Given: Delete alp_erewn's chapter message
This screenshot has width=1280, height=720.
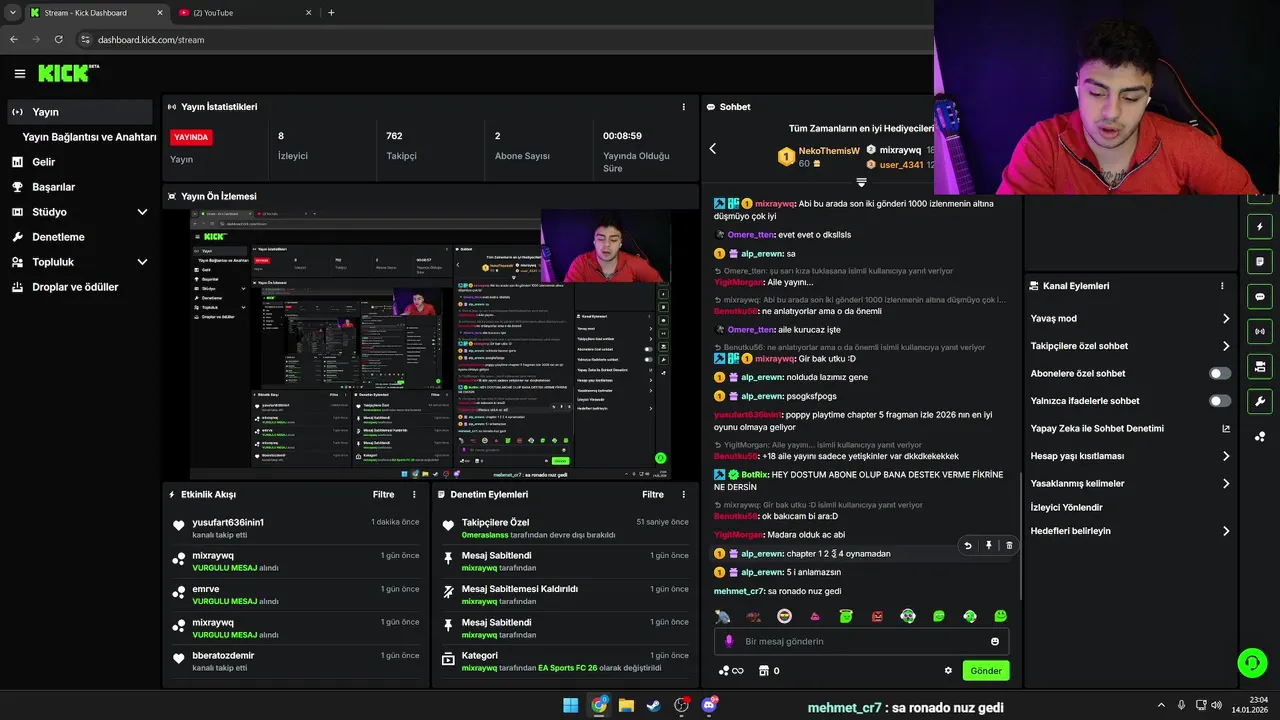Looking at the screenshot, I should pyautogui.click(x=1009, y=545).
